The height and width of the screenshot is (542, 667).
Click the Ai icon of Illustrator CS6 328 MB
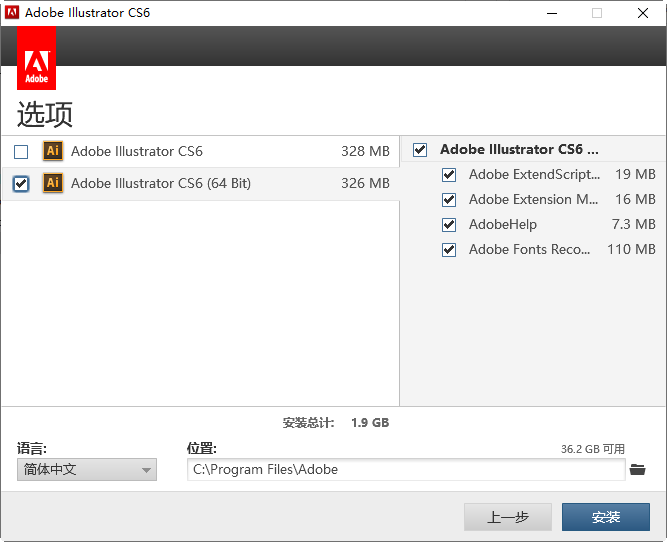53,151
